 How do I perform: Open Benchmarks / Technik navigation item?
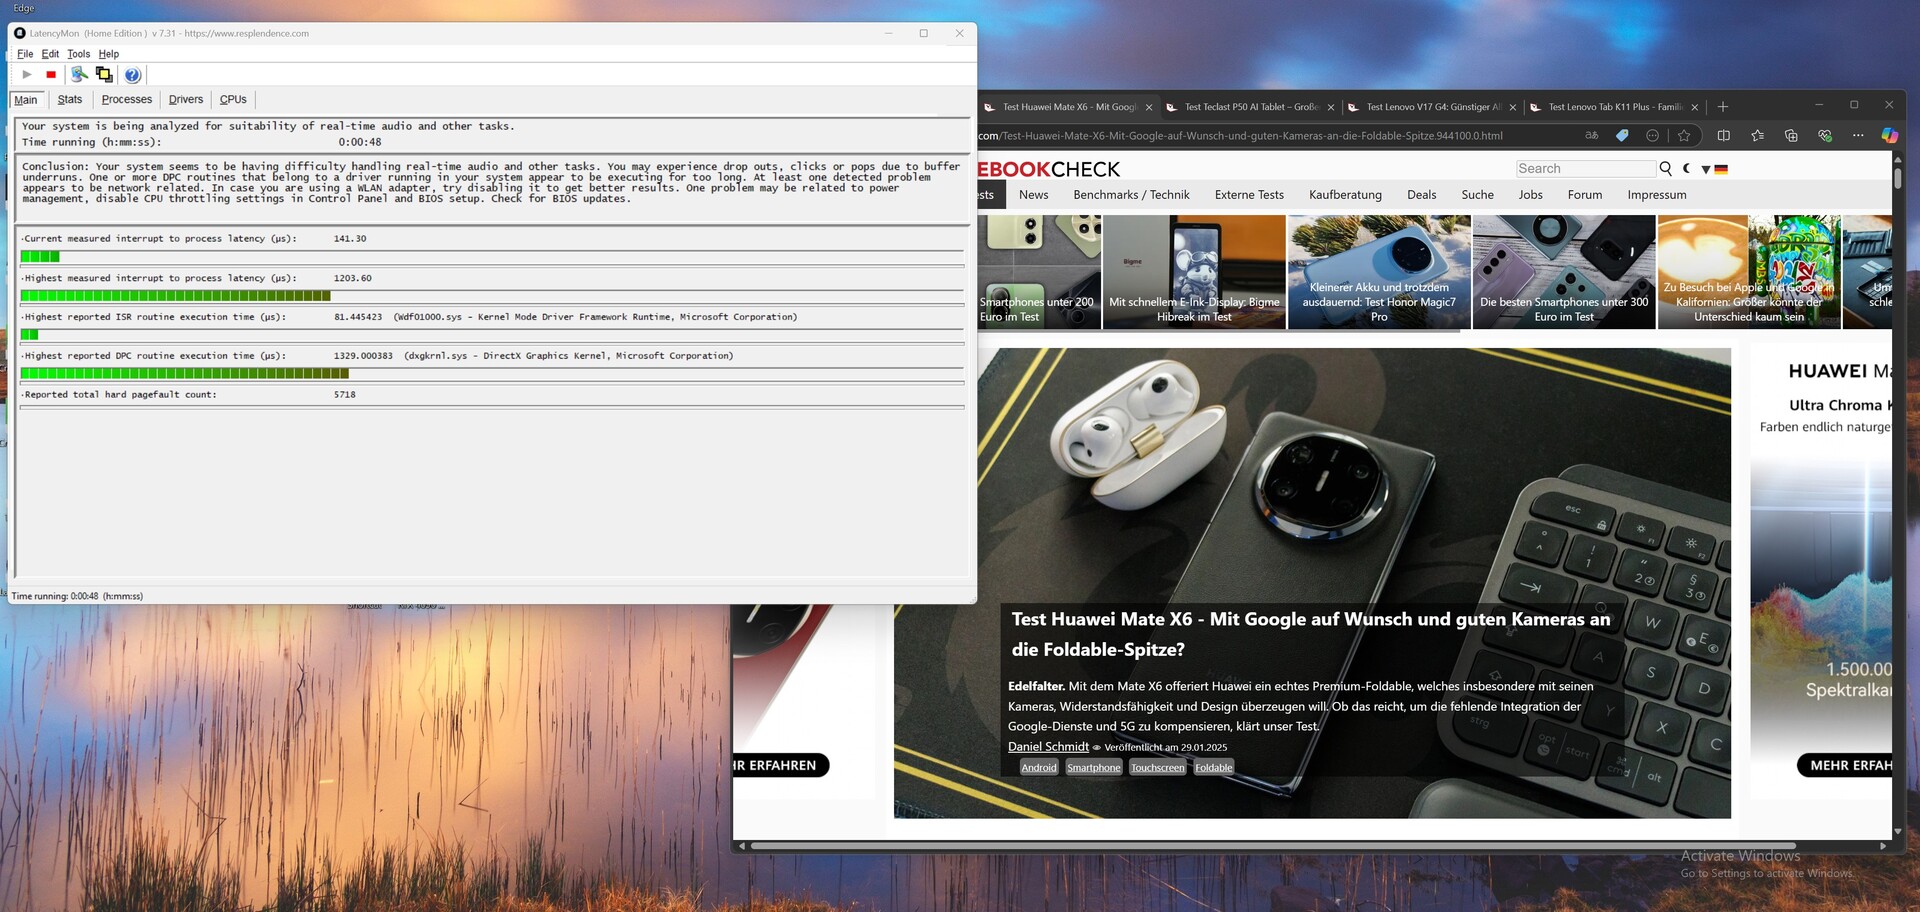[x=1131, y=195]
